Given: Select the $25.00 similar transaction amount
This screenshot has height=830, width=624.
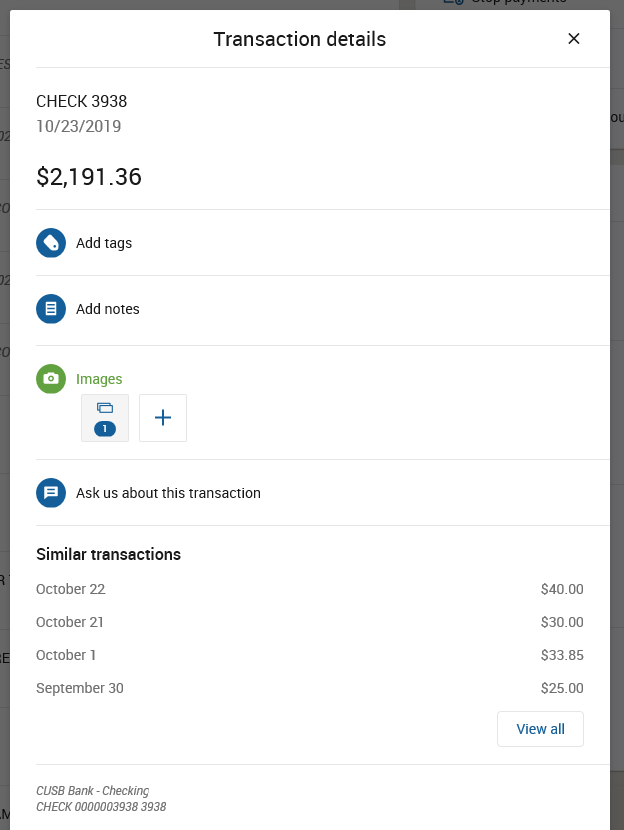Looking at the screenshot, I should (x=561, y=688).
